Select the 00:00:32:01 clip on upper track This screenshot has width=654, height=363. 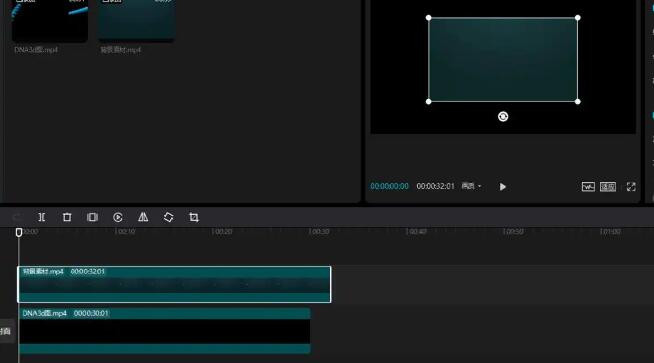[x=174, y=284]
